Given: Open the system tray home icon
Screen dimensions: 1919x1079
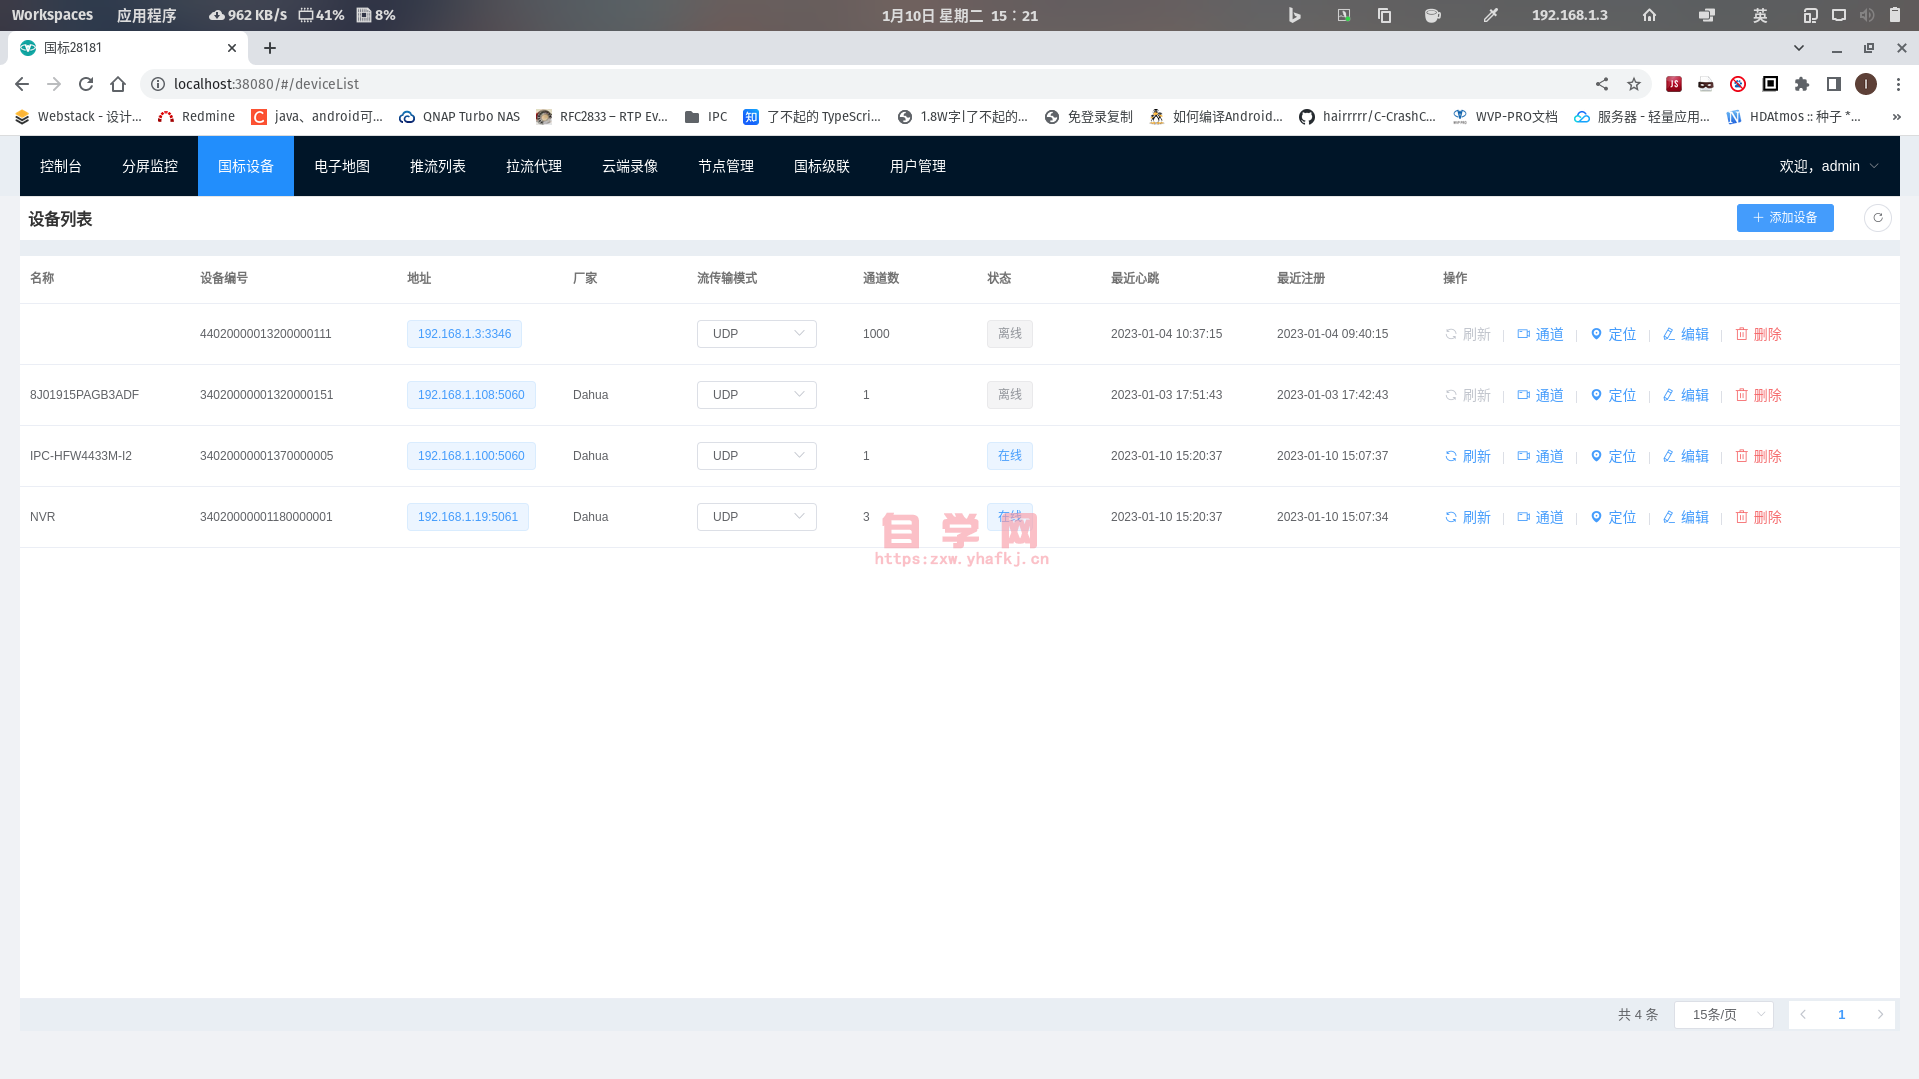Looking at the screenshot, I should point(1650,15).
